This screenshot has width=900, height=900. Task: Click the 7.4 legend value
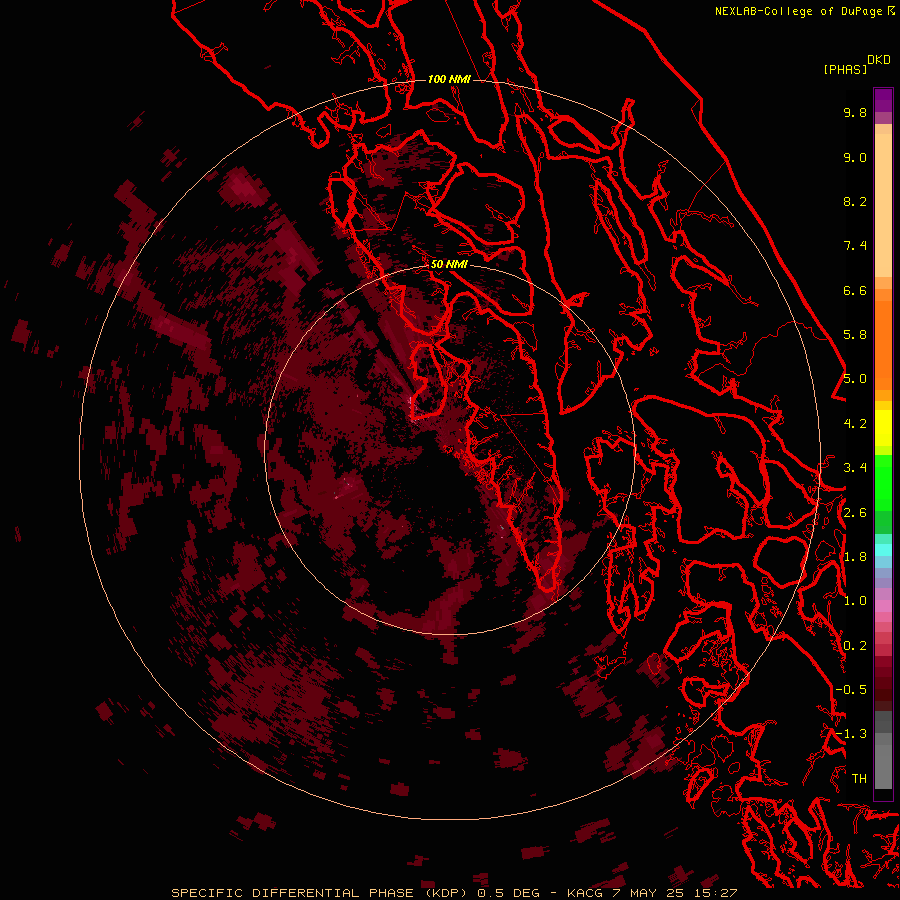(x=855, y=246)
